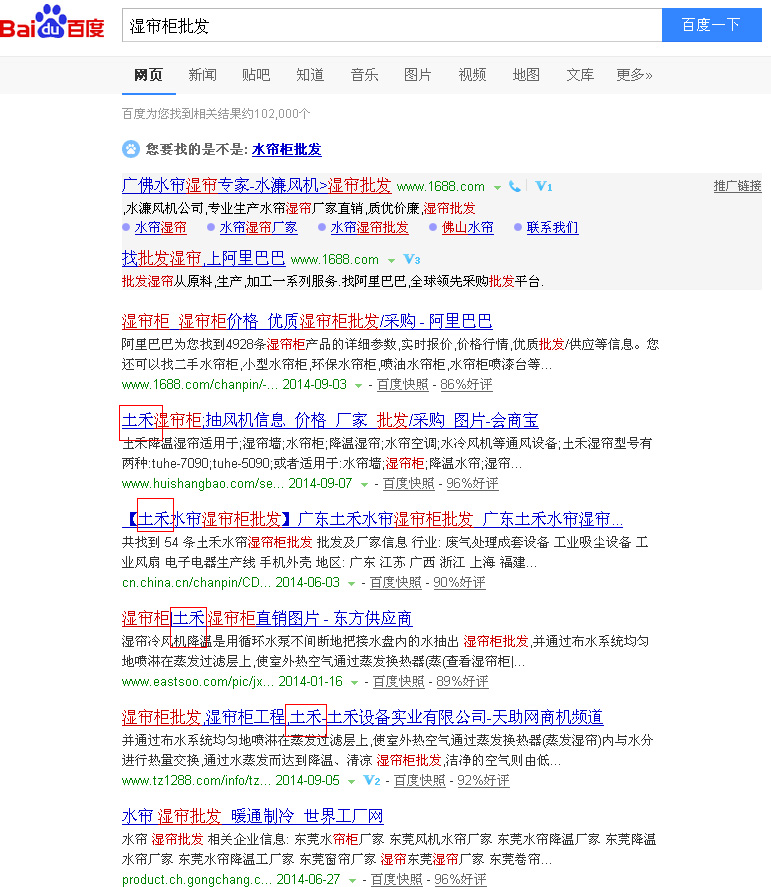Switch to the 音乐 tab
Screen dimensions: 771x887
[364, 75]
